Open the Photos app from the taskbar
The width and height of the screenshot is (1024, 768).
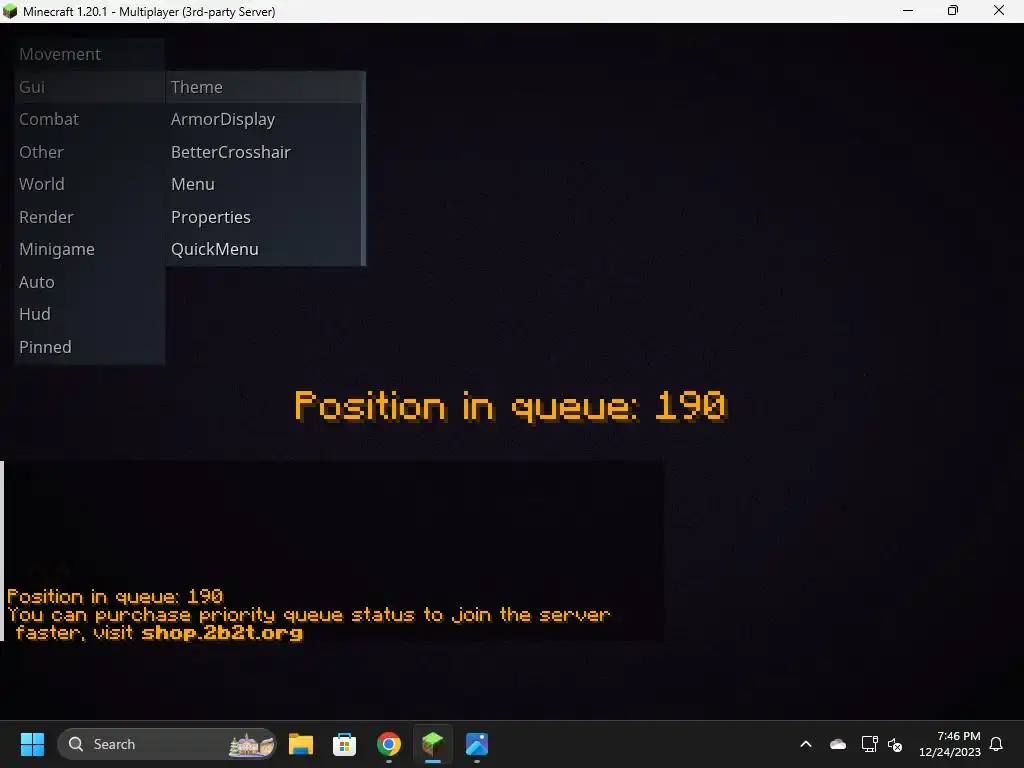coord(477,744)
